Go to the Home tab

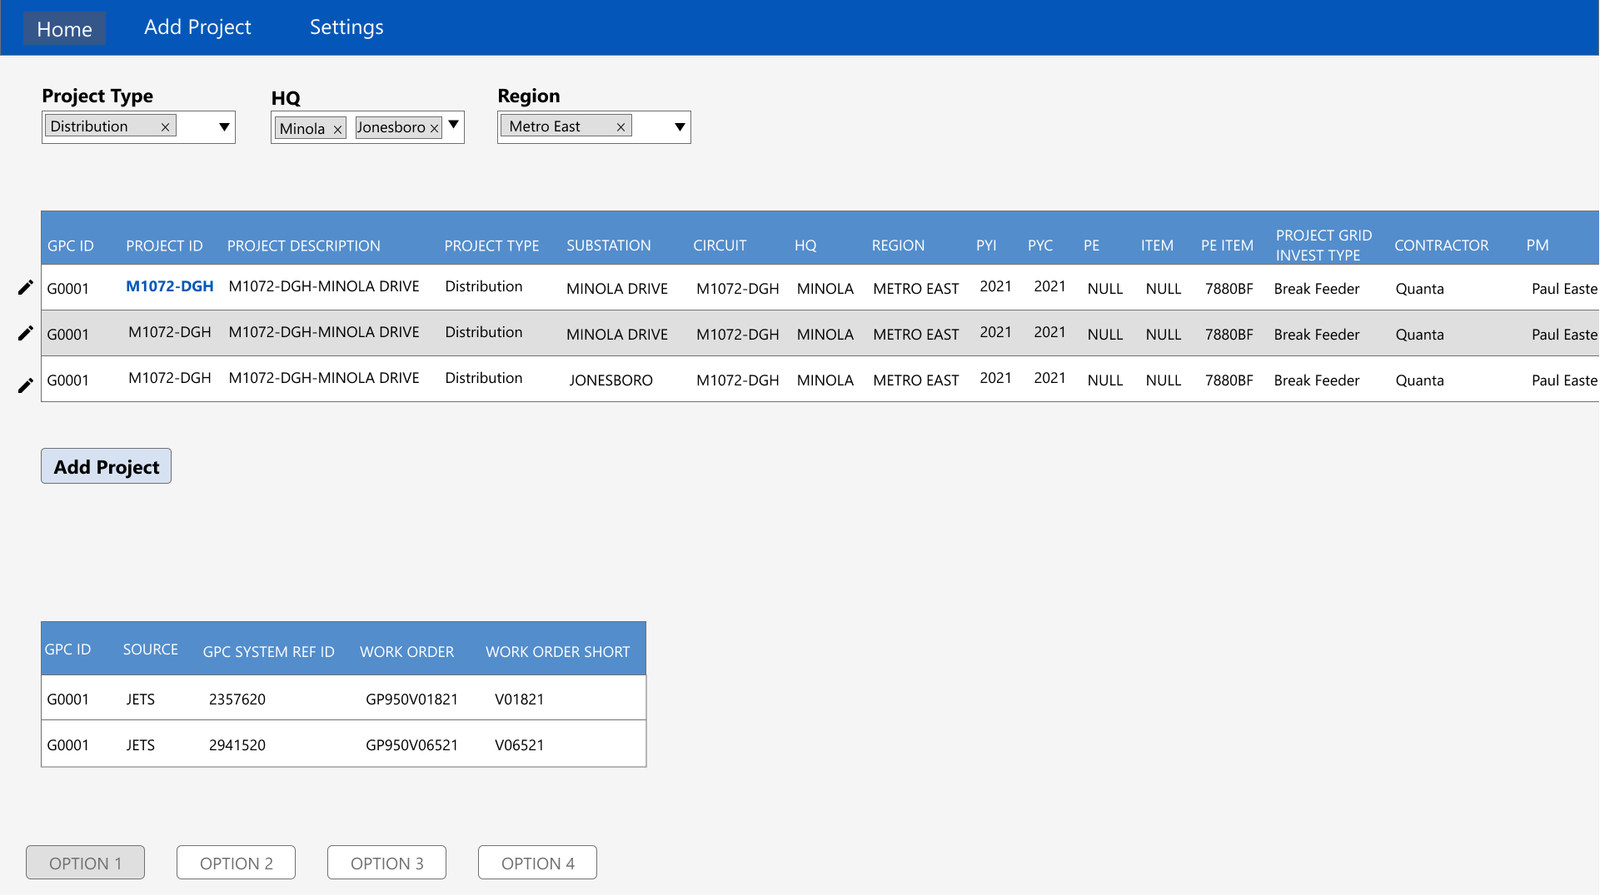[64, 29]
